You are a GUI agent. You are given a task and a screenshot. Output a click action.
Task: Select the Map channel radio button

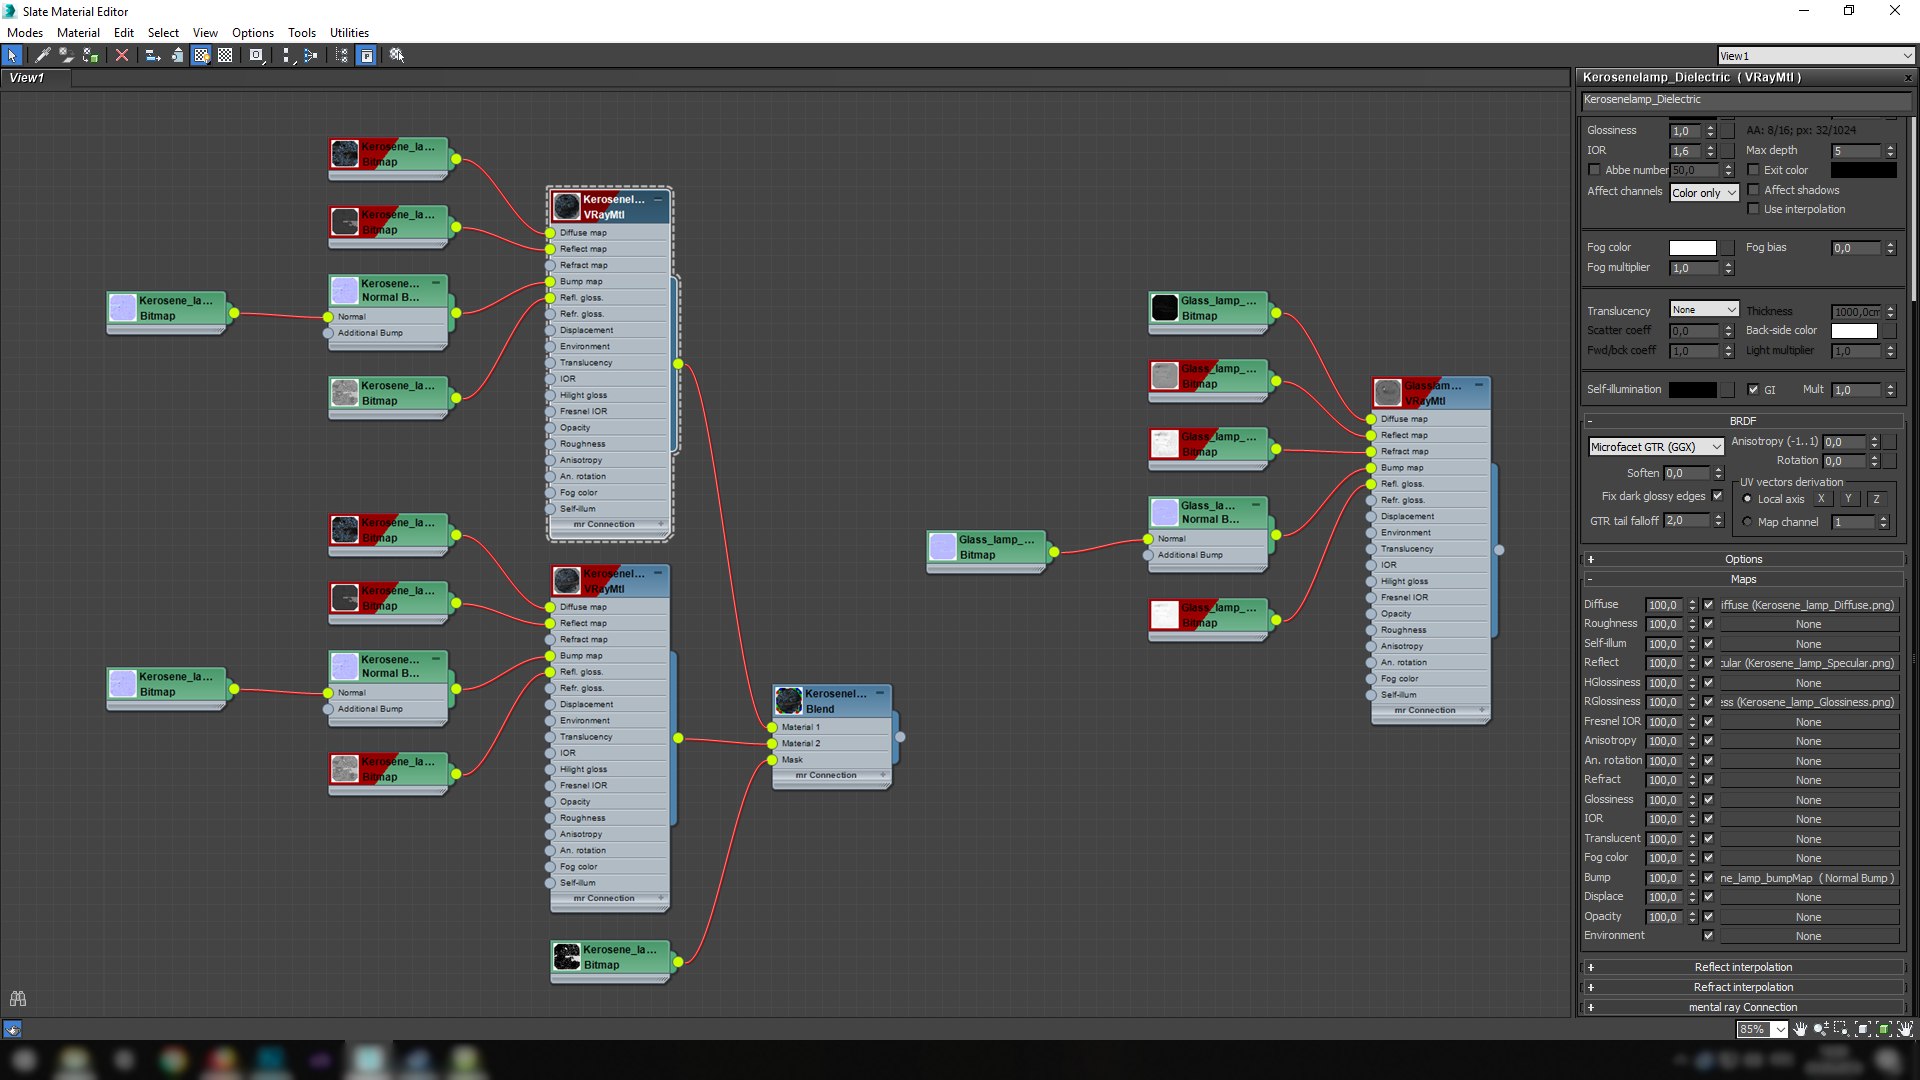point(1747,522)
